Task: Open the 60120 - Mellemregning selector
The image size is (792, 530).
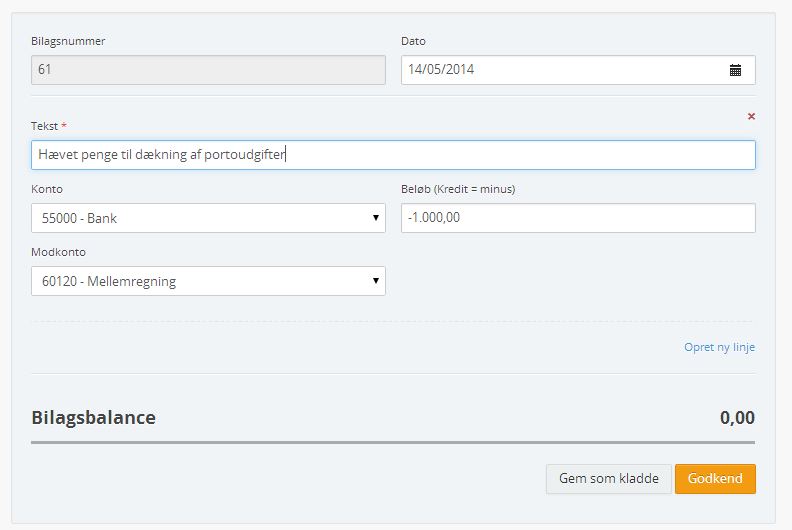Action: click(208, 281)
